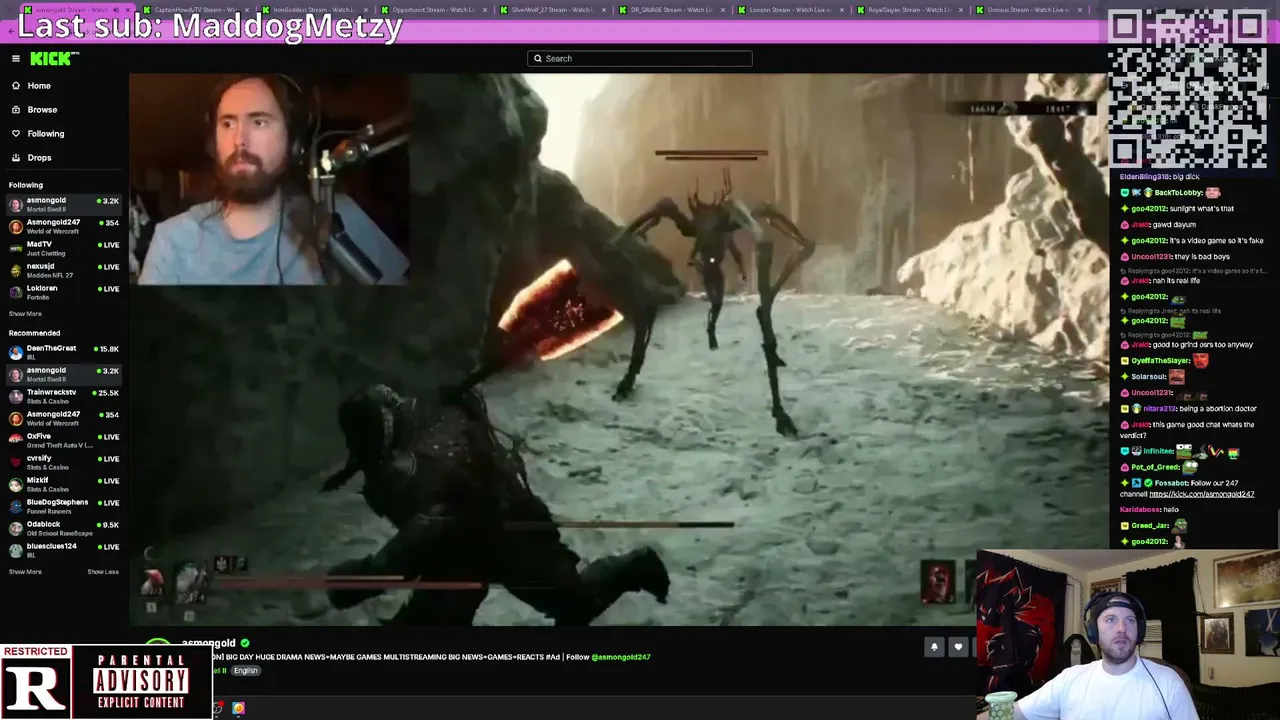Screen dimensions: 1280x720
Task: Open Trainwreckstv channel avatar
Action: tap(16, 397)
